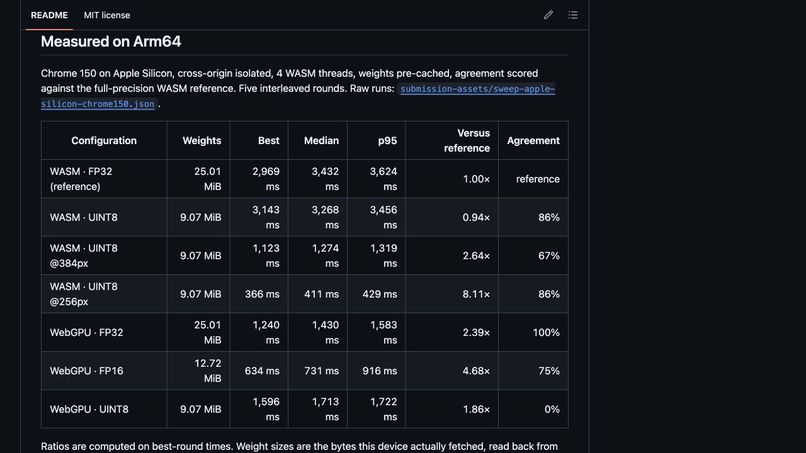Viewport: 806px width, 453px height.
Task: Click the '1,430 ms' median cell
Action: coord(318,333)
